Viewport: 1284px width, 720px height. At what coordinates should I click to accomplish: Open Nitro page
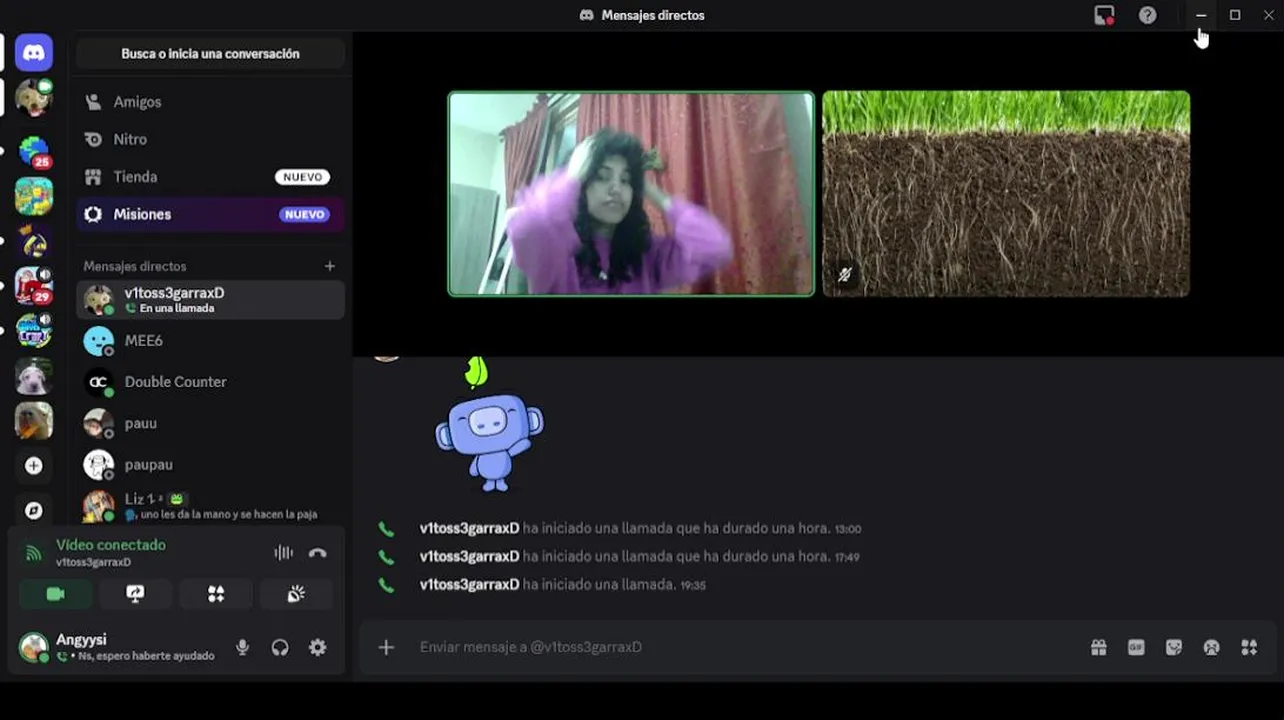click(210, 139)
